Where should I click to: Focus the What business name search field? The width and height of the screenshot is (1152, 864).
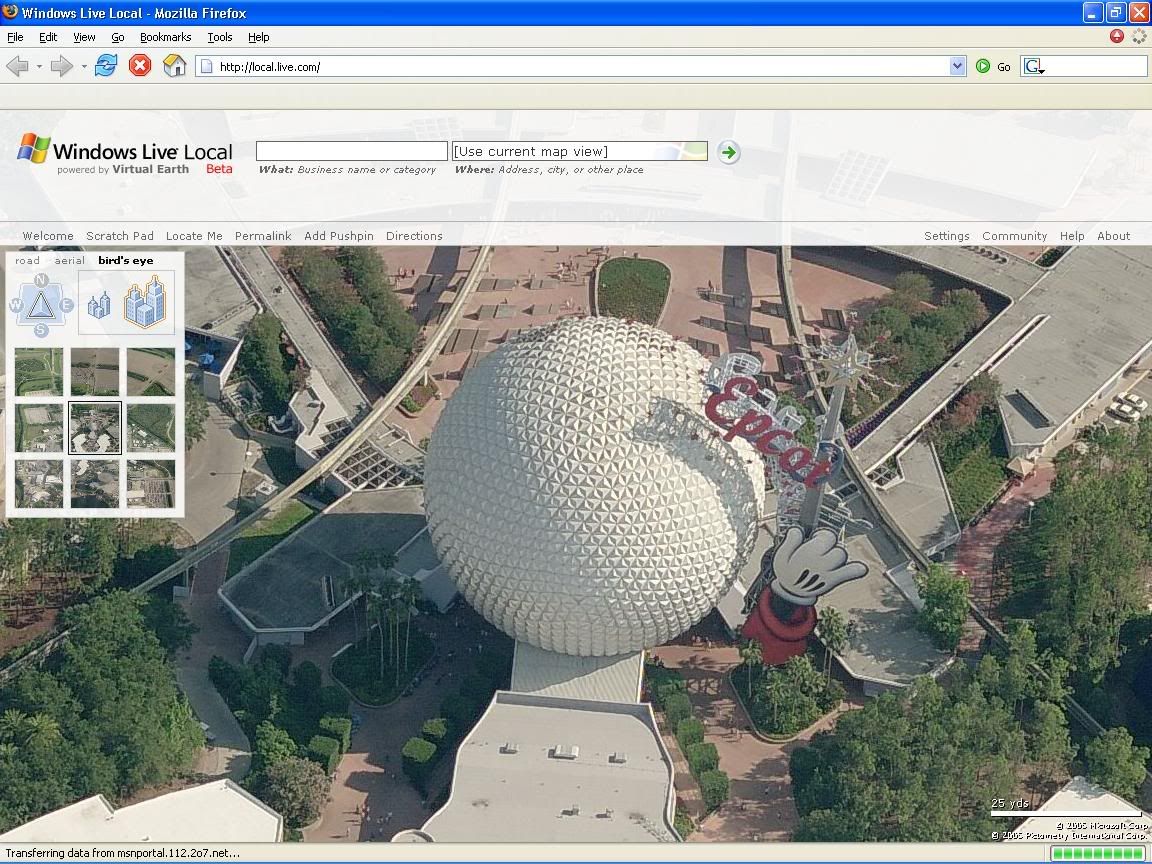tap(351, 151)
